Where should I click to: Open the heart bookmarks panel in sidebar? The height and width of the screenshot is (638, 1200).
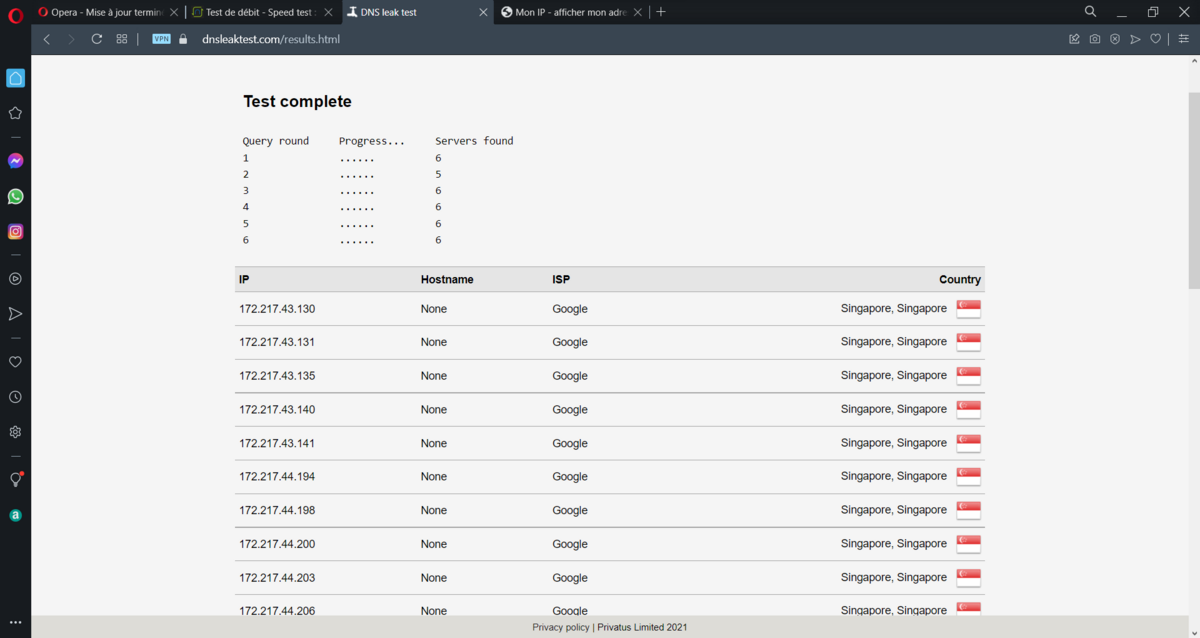(15, 362)
